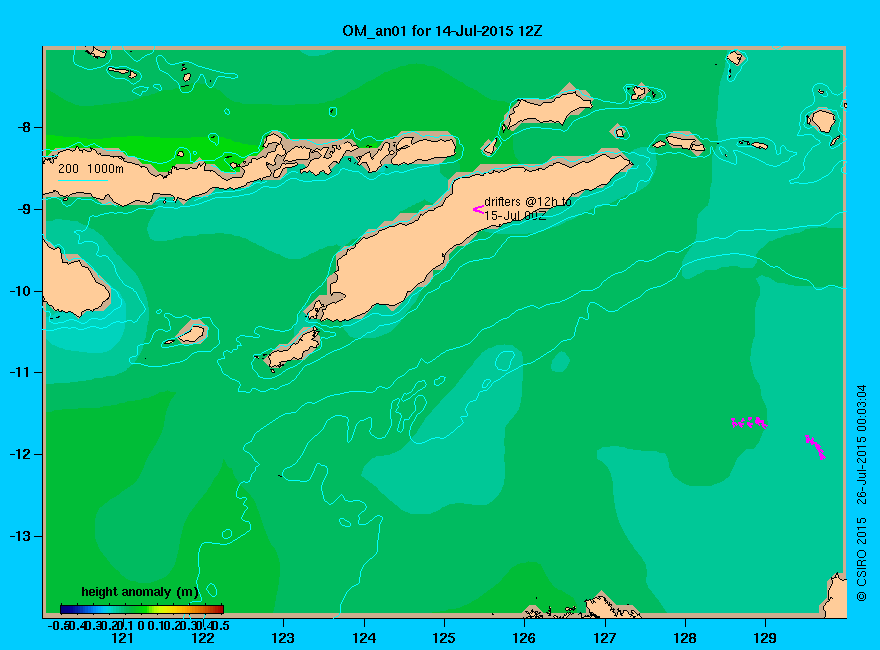
Task: Click the magenta drifter track at far right
Action: pos(815,447)
